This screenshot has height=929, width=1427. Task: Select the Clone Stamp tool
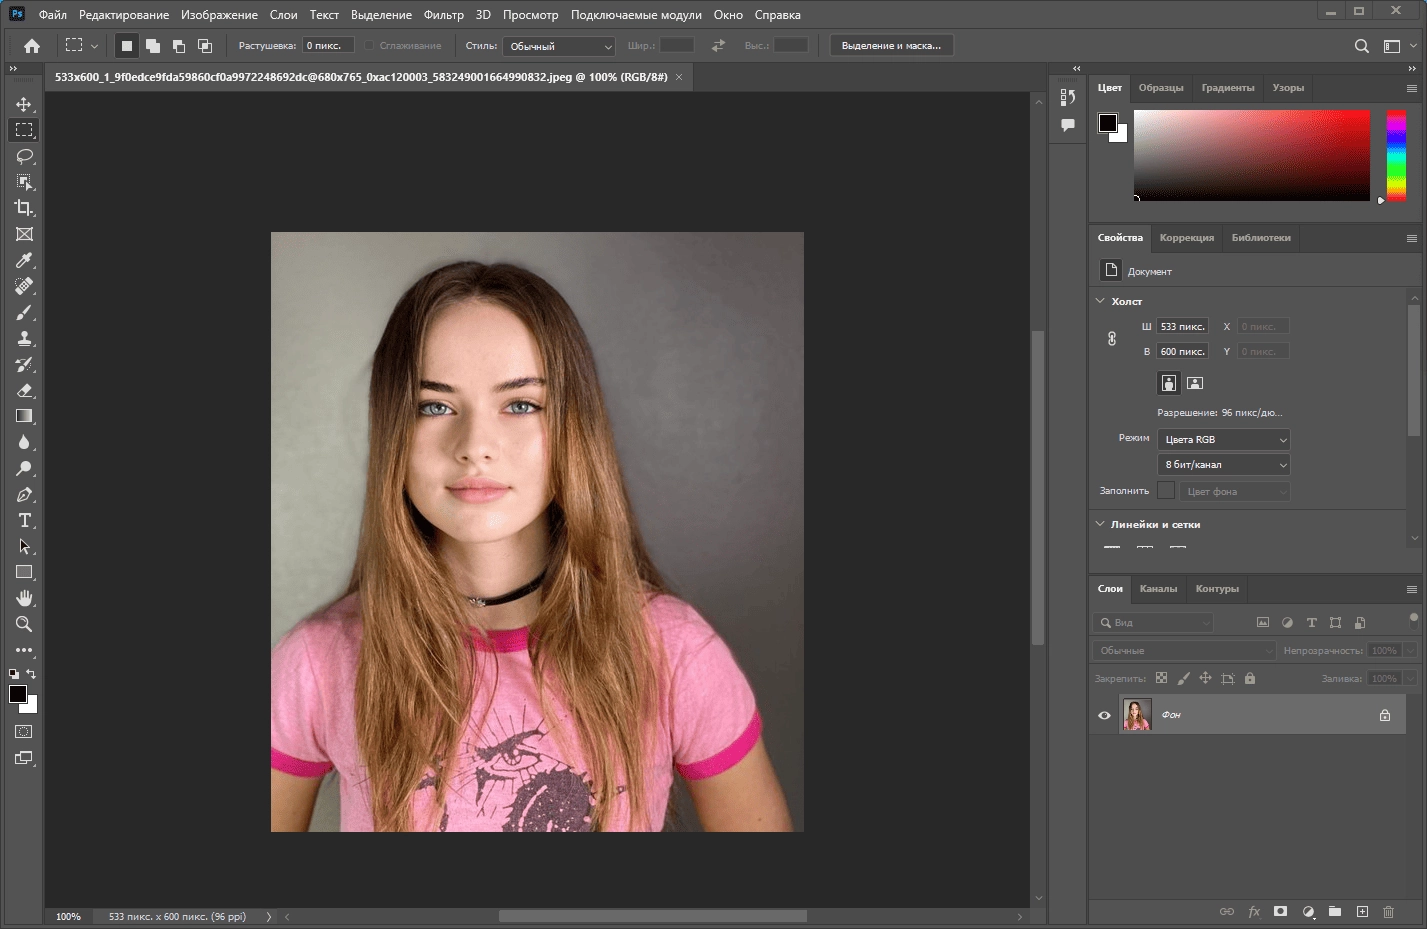[24, 338]
